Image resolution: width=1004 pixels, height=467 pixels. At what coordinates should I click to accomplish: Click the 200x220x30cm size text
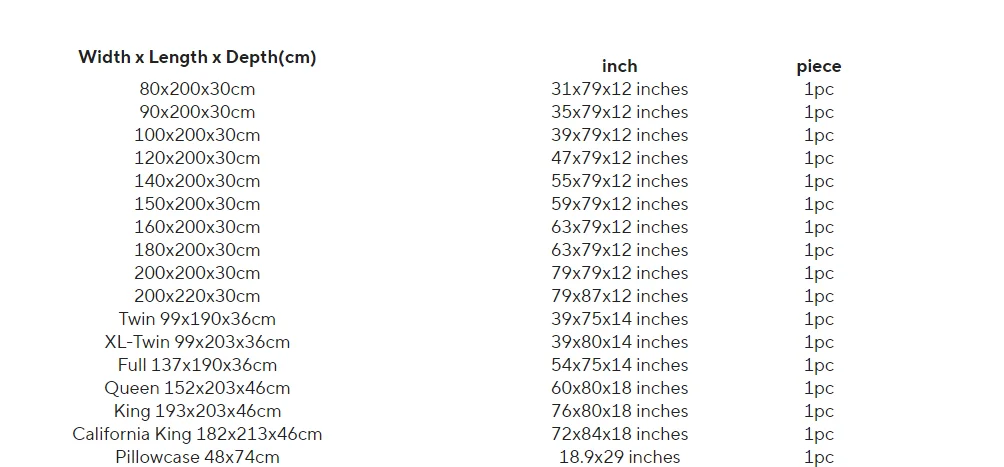[x=197, y=296]
